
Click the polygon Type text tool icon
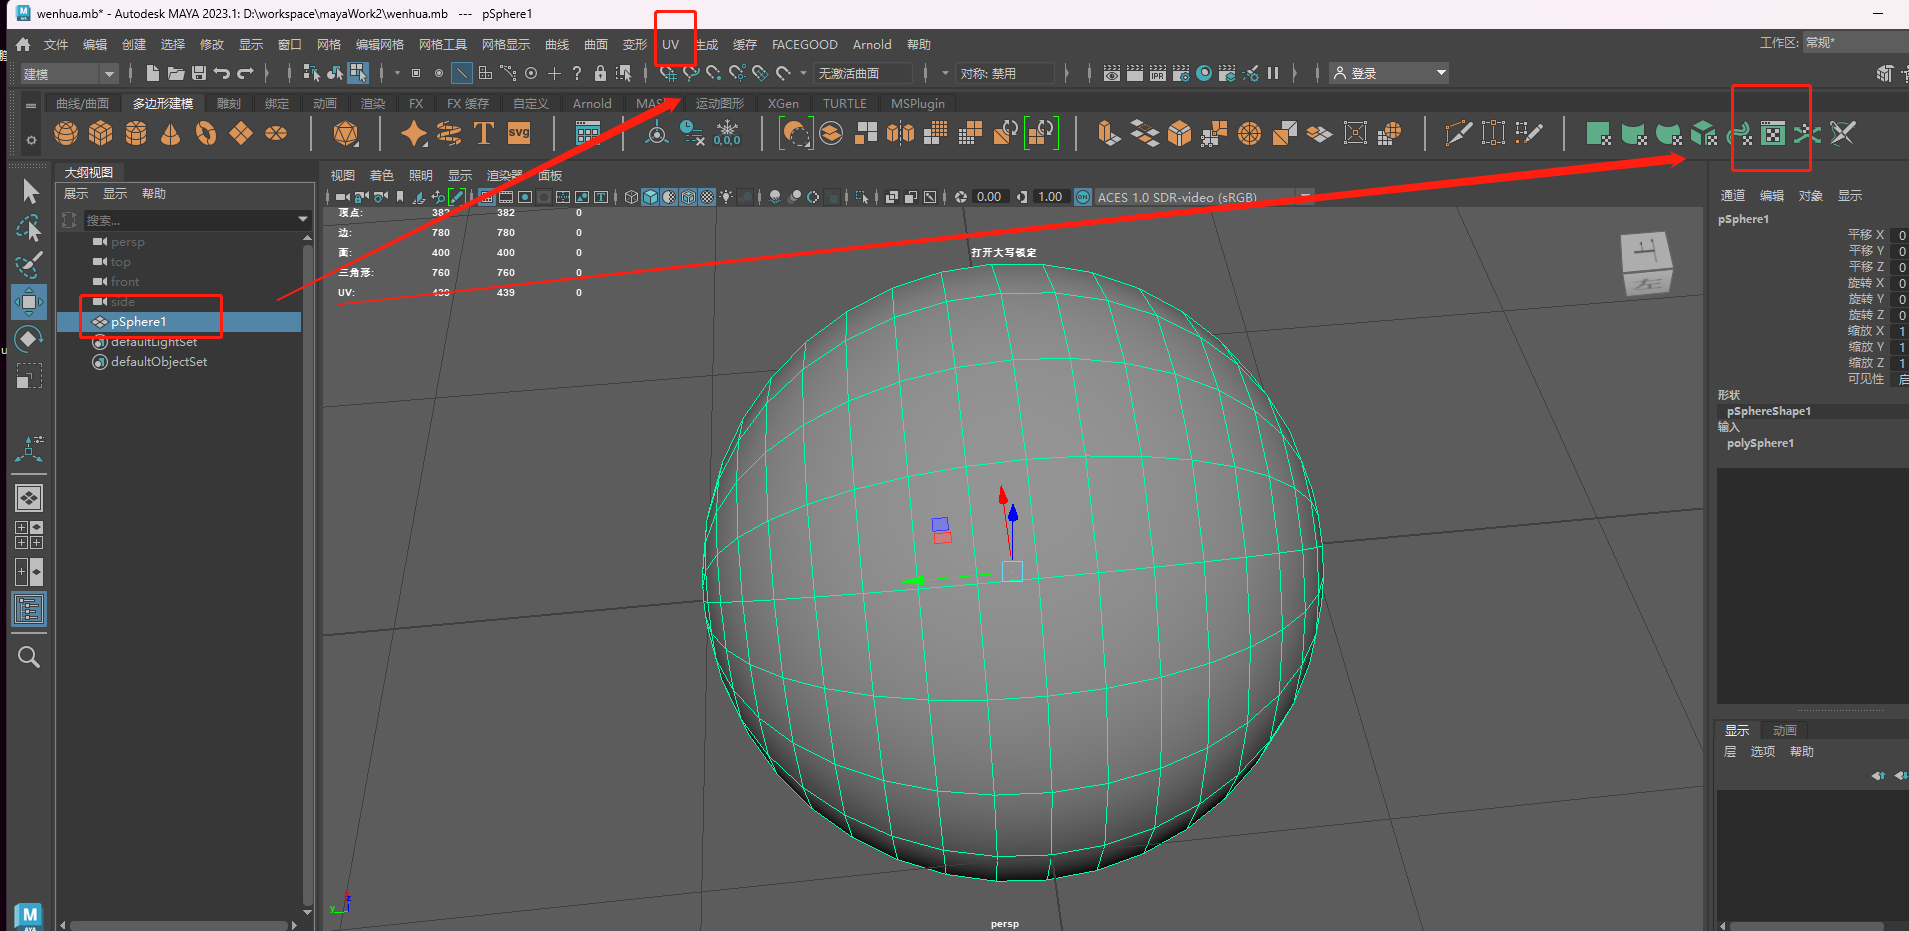(x=484, y=133)
